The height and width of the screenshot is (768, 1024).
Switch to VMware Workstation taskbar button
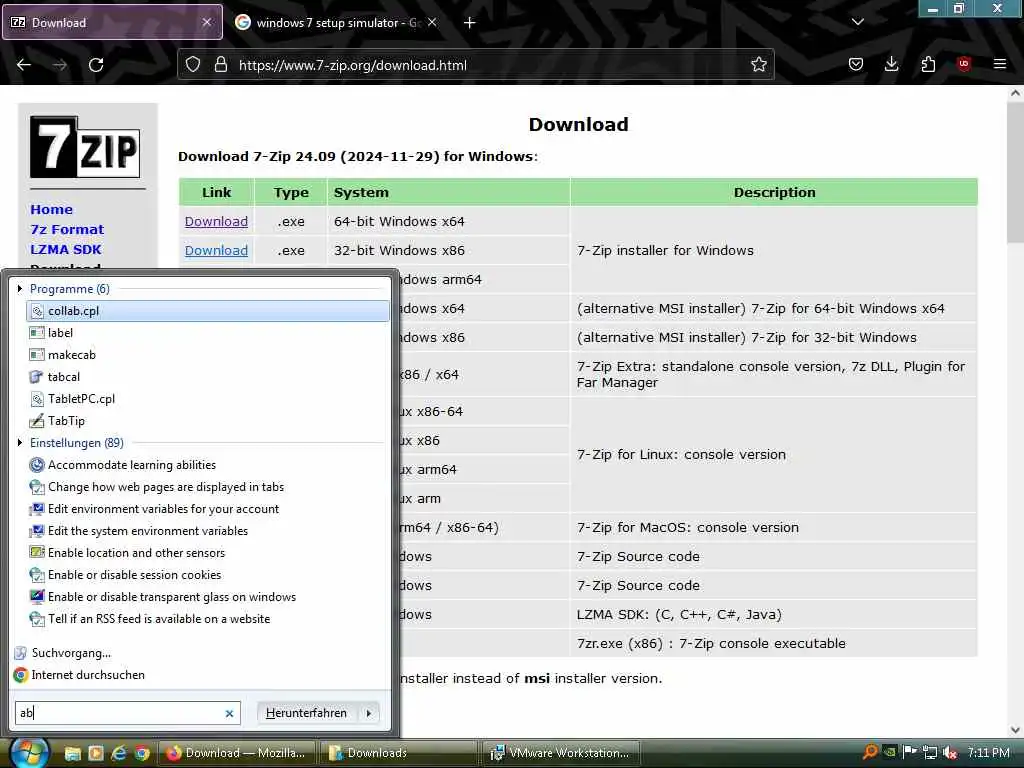562,754
